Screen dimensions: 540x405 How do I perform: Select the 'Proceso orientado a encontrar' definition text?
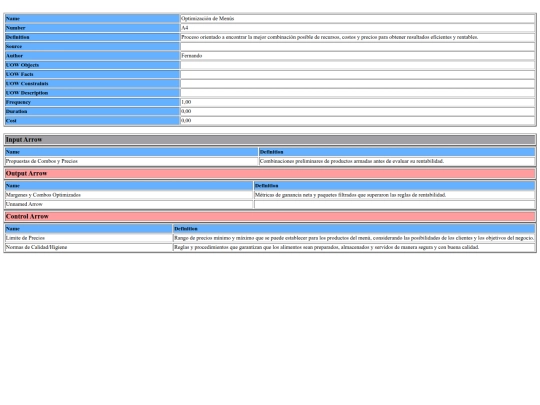(329, 37)
